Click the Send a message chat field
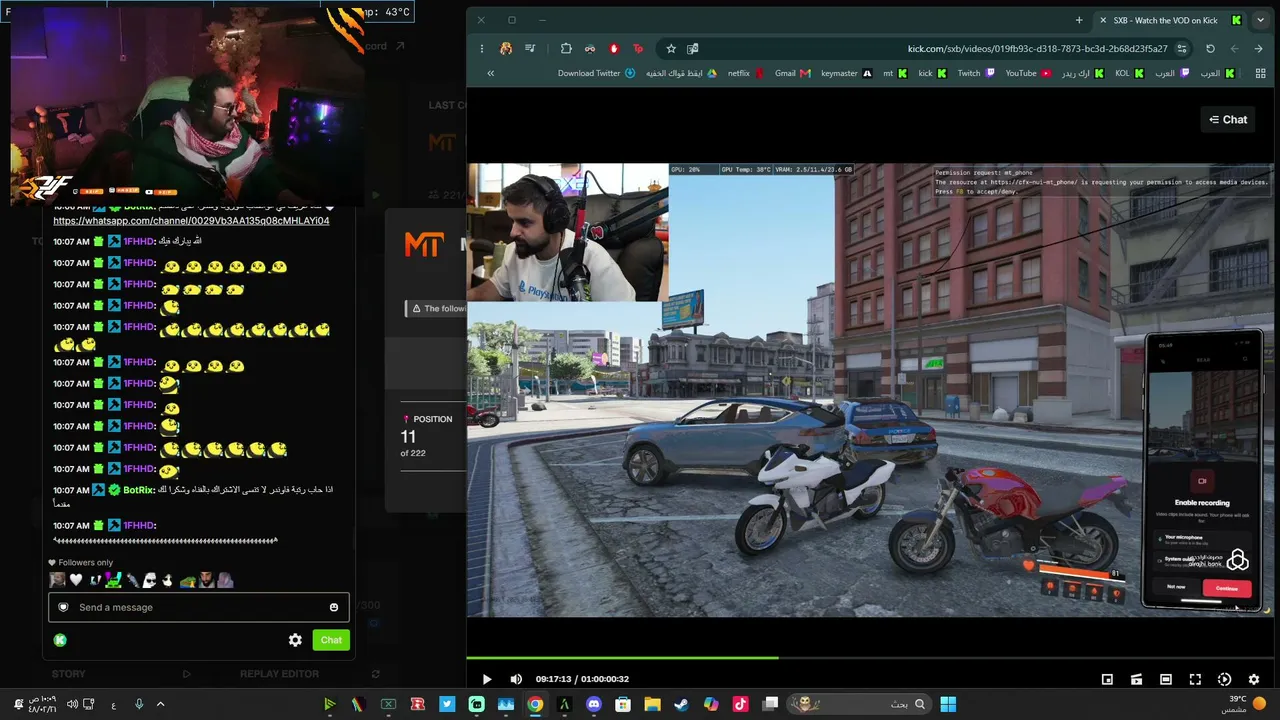This screenshot has height=720, width=1280. coord(199,607)
